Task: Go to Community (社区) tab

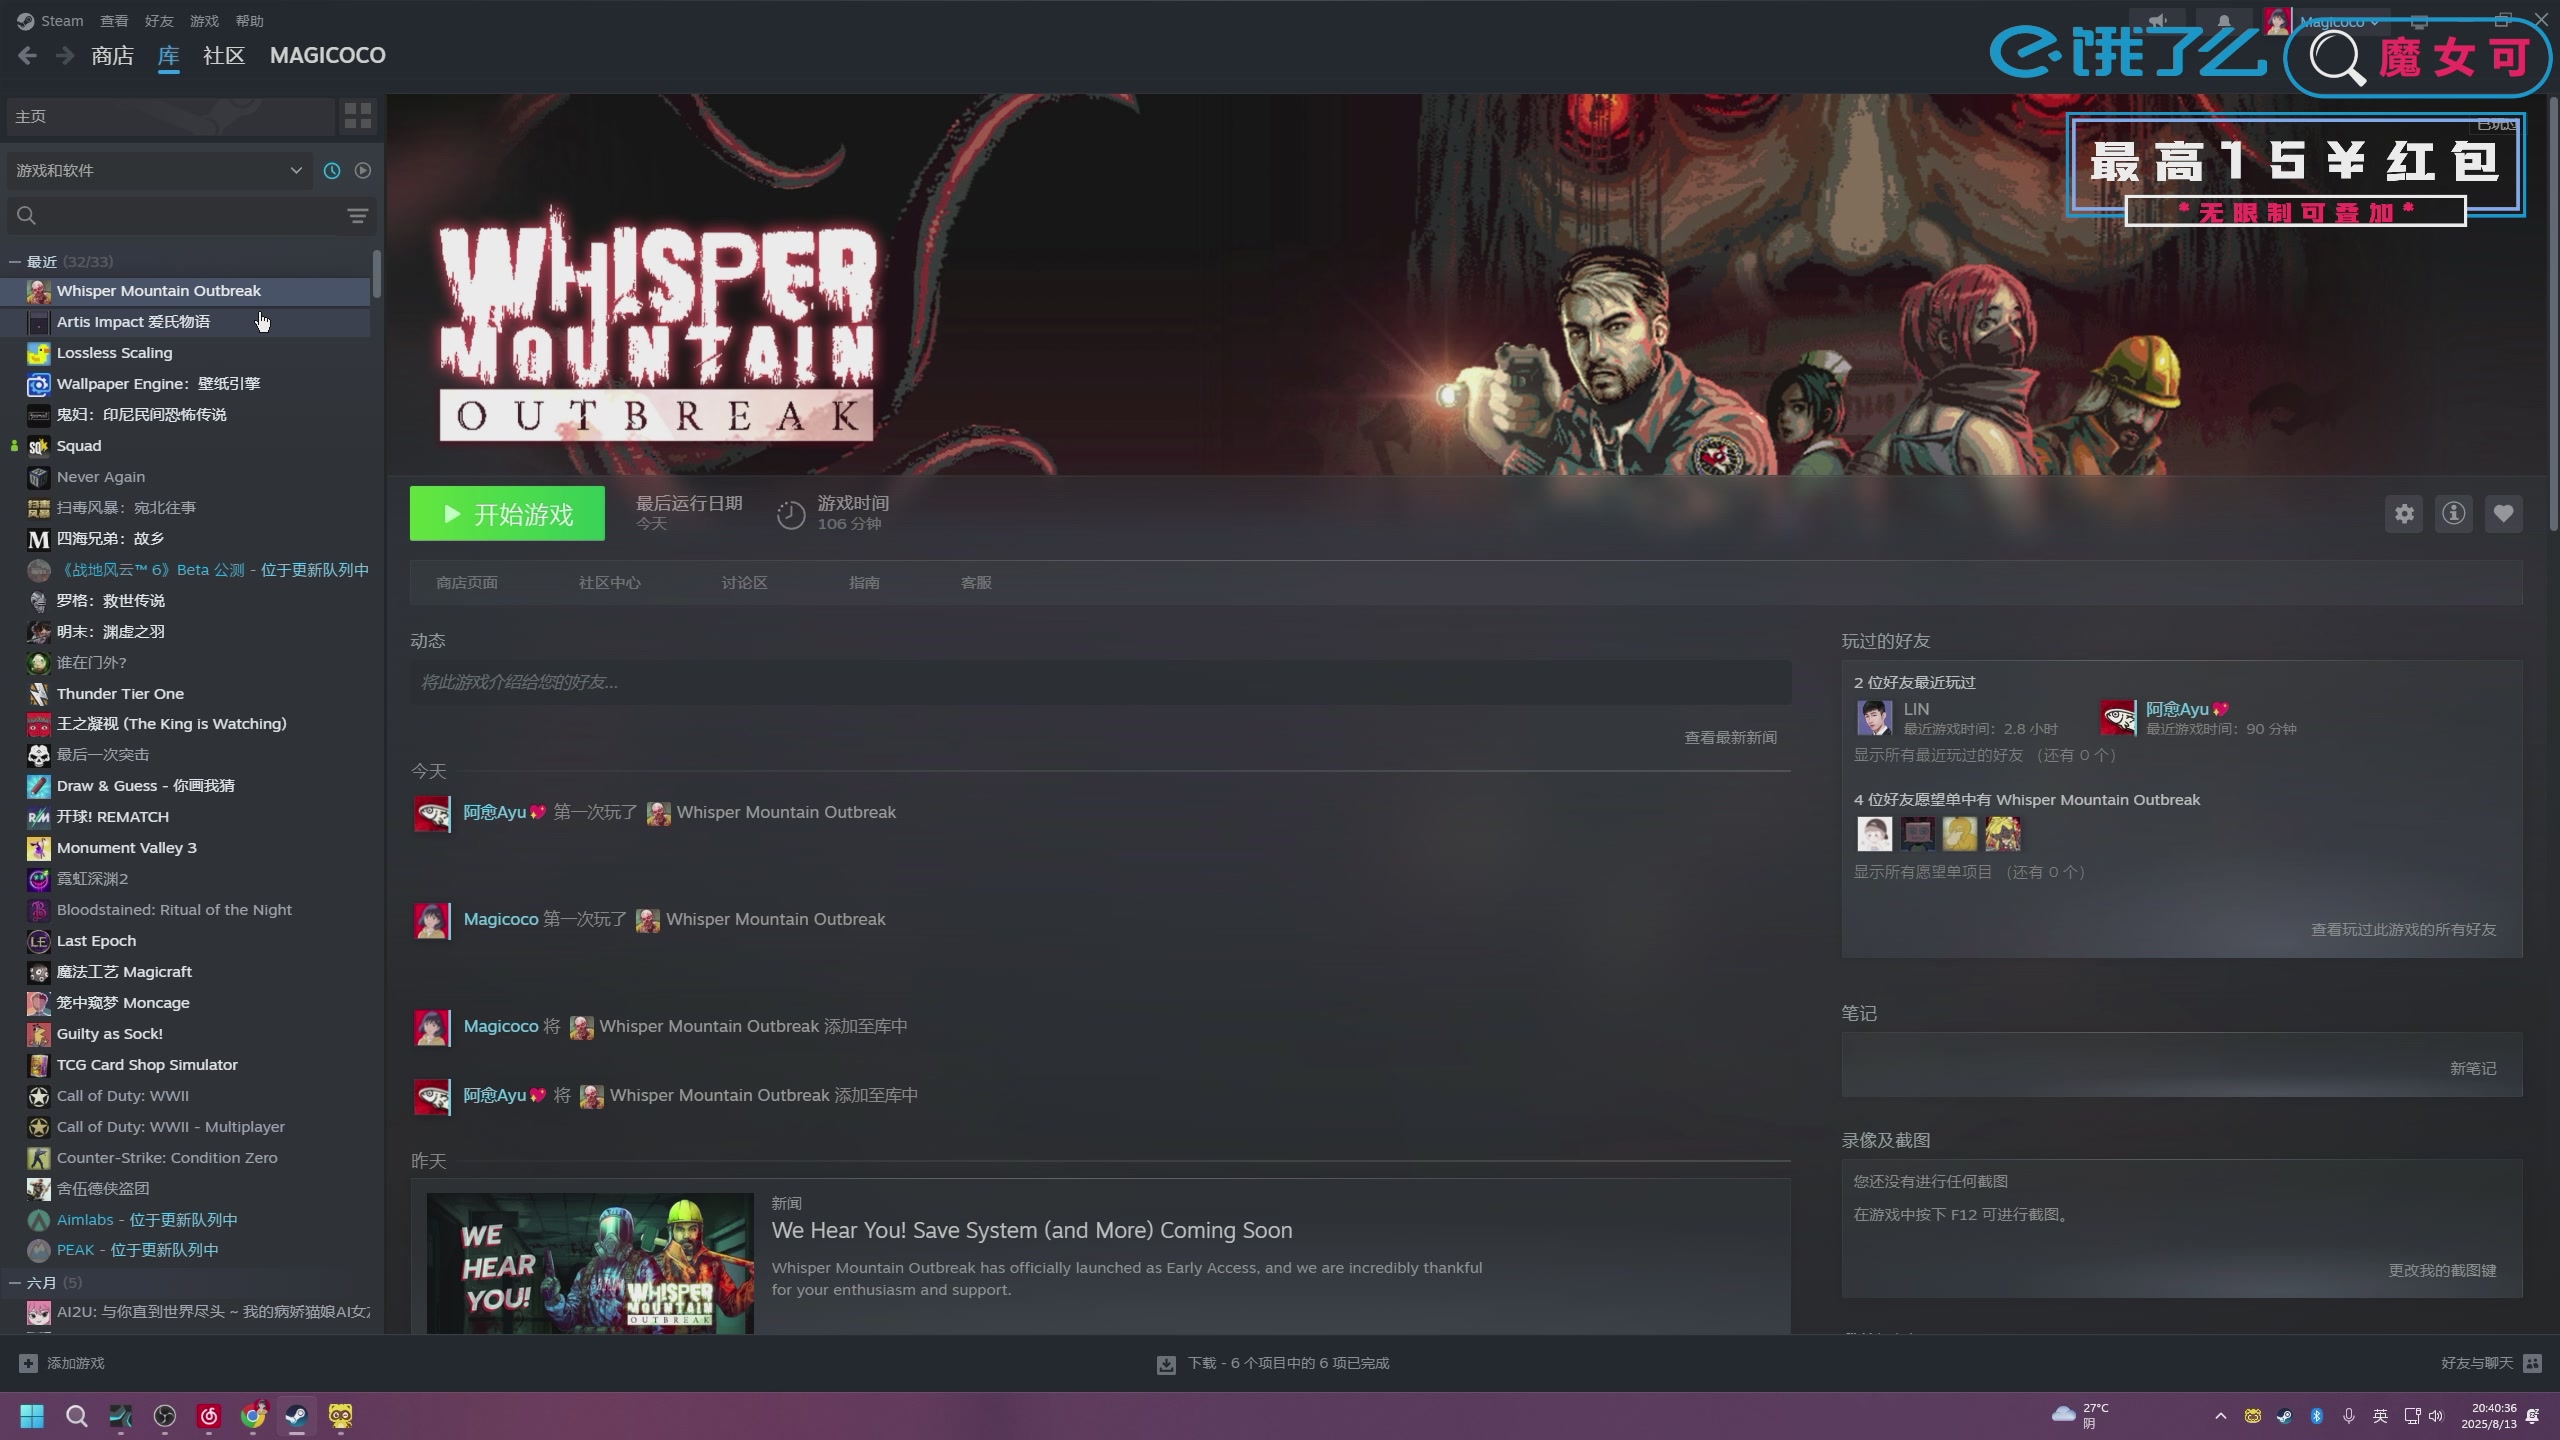Action: tap(224, 56)
